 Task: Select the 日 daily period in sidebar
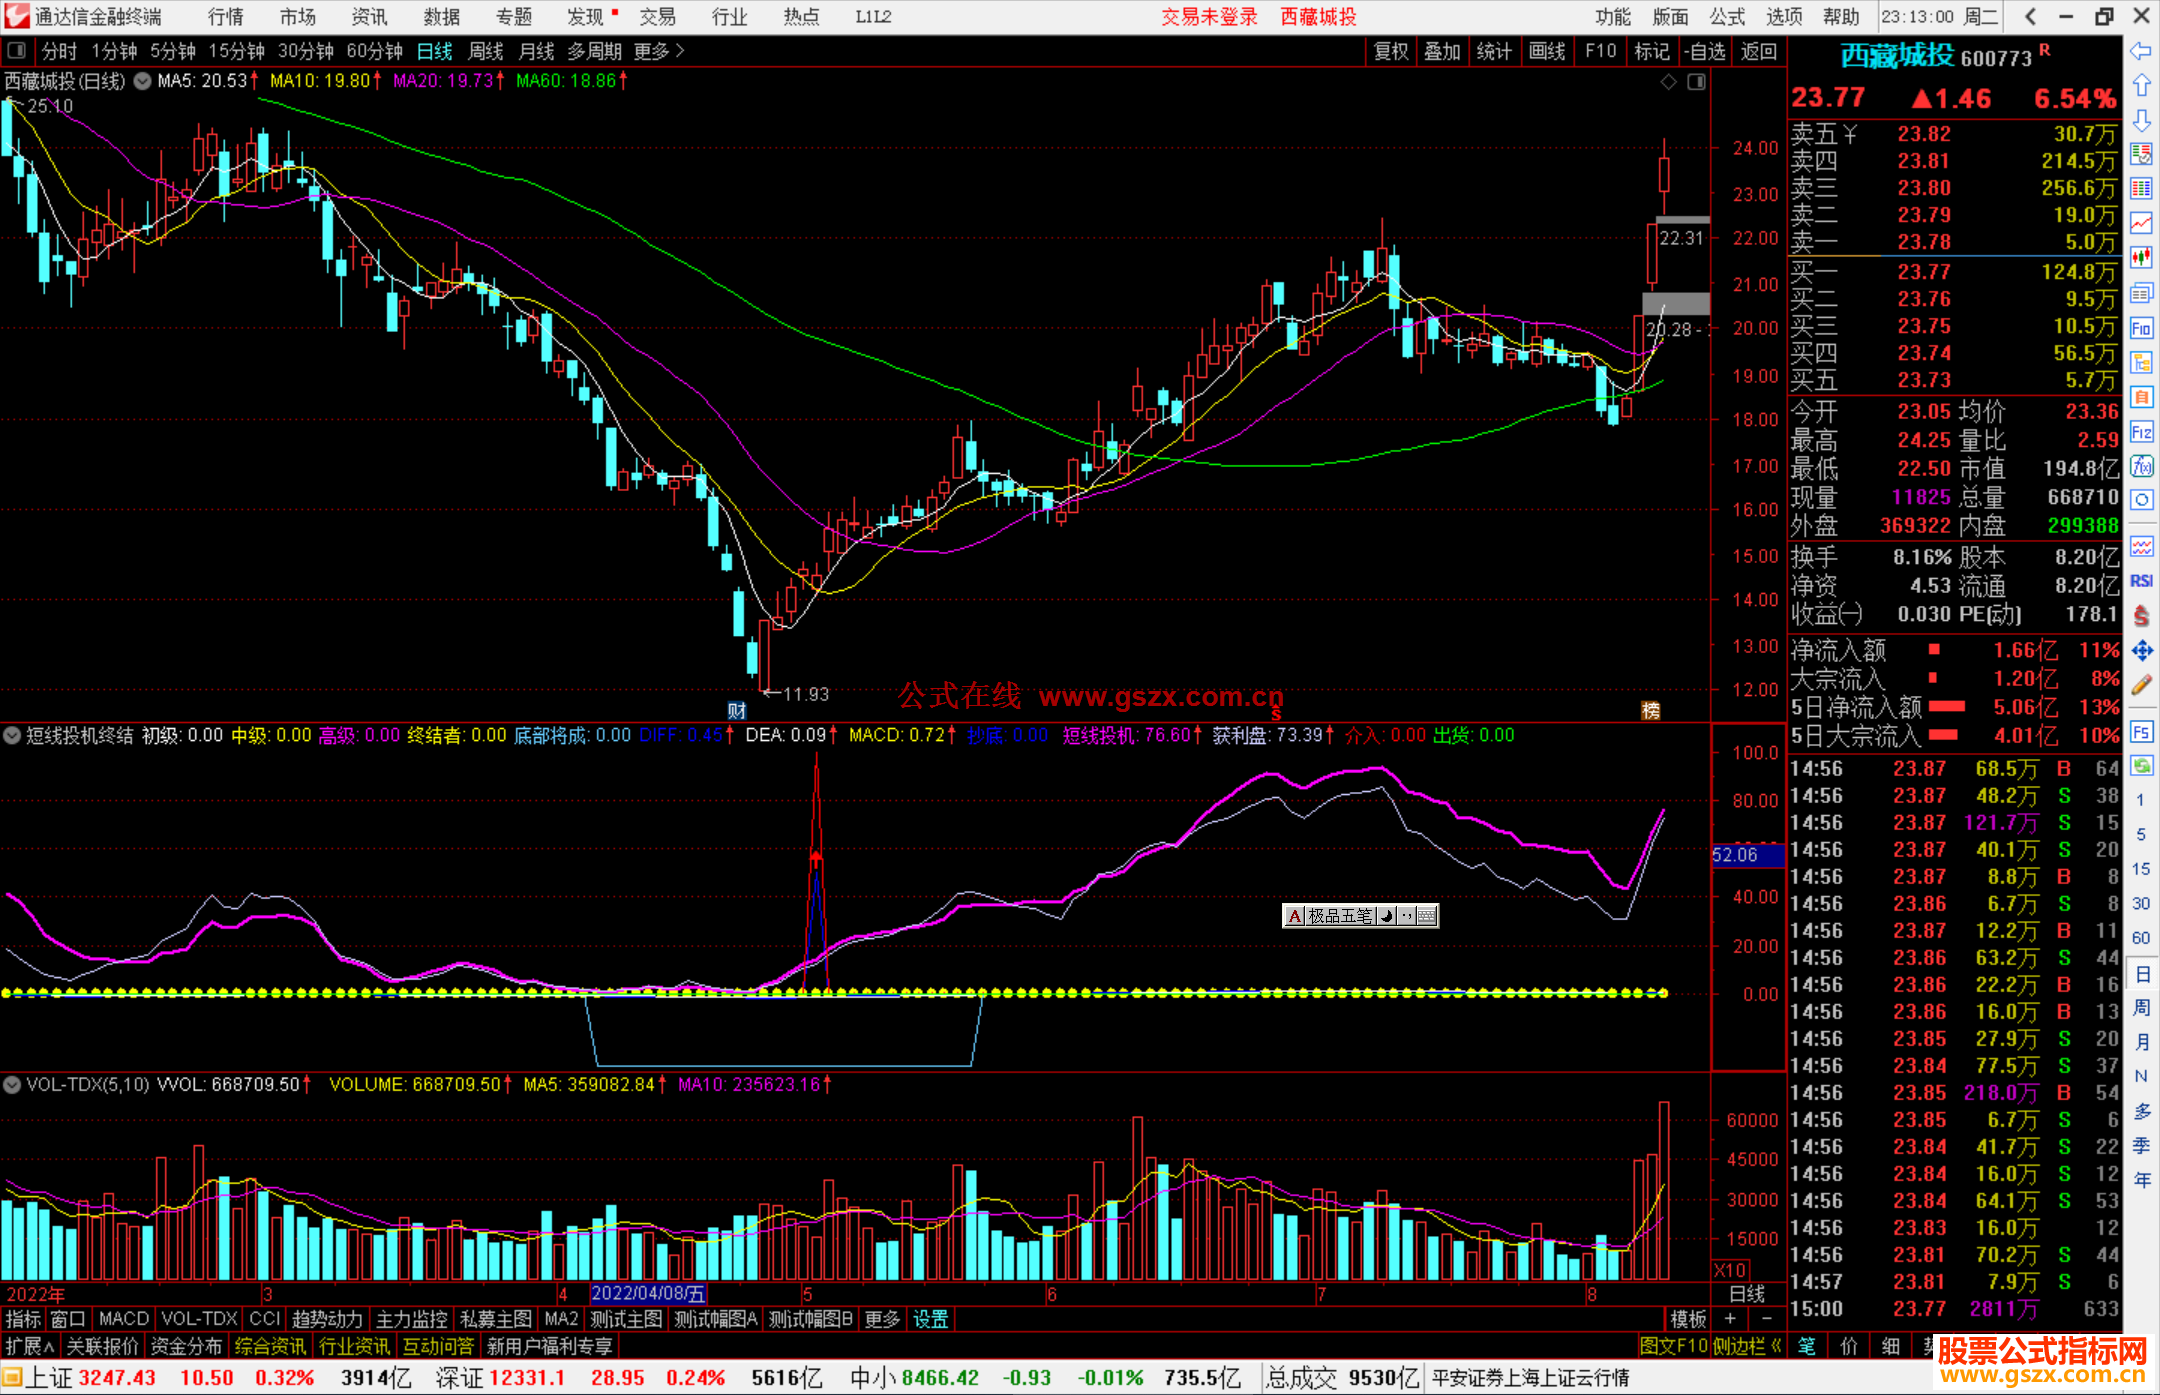[x=2141, y=974]
